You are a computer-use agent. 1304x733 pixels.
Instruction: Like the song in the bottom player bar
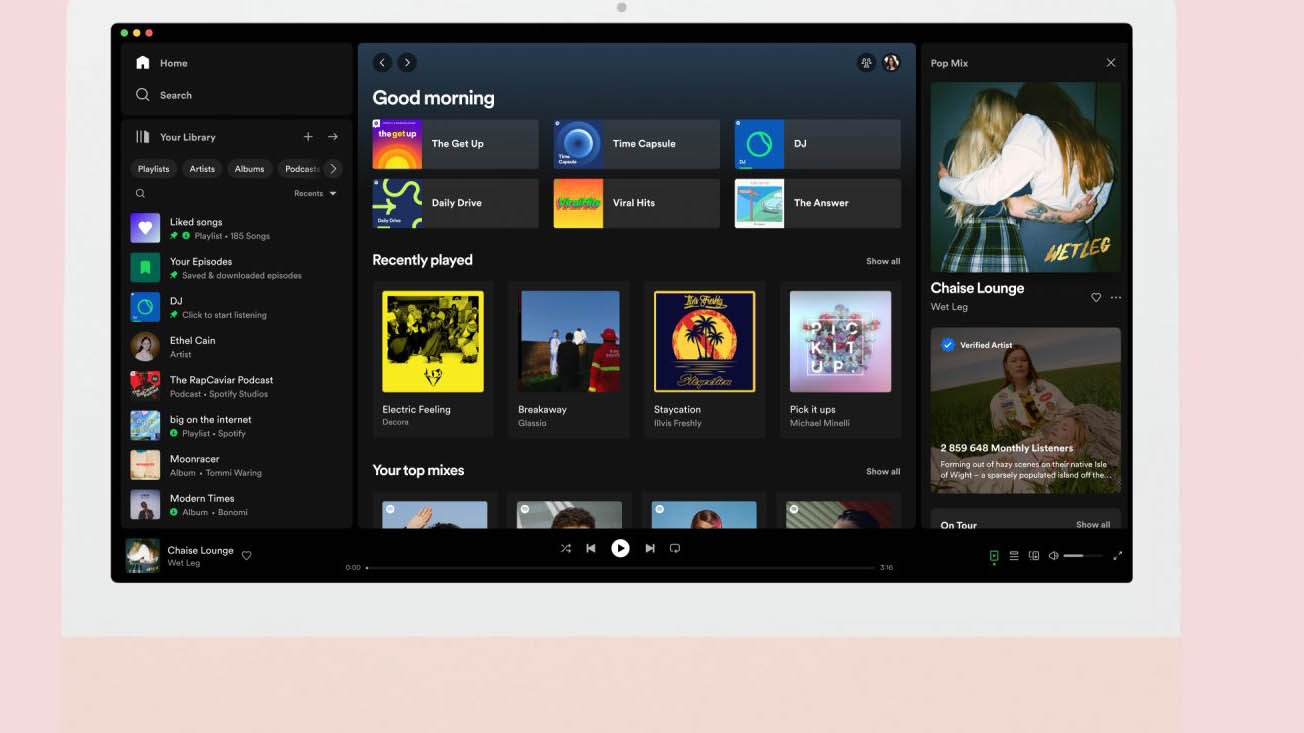pos(247,555)
